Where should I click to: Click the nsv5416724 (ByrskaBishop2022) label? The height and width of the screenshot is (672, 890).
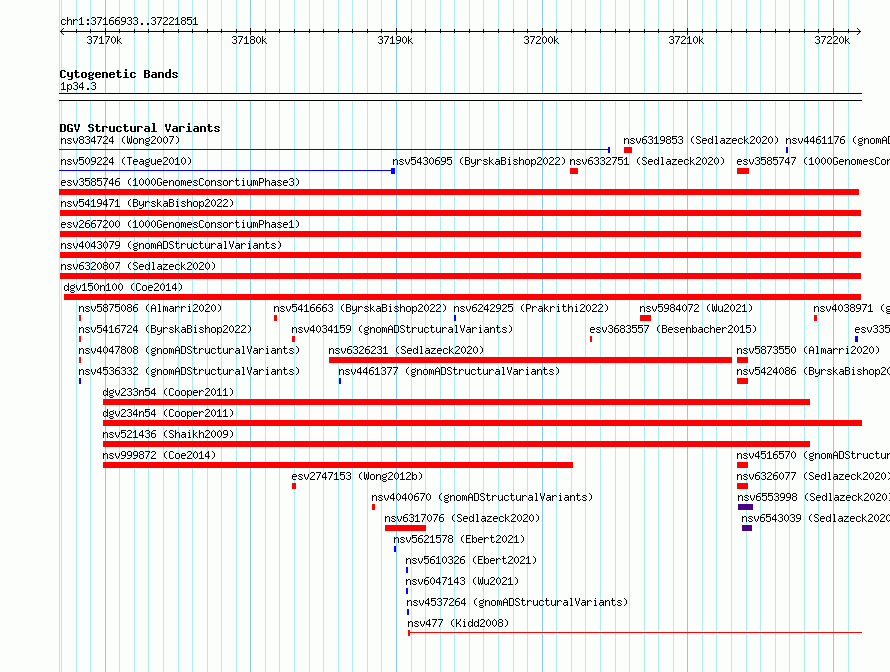tap(165, 329)
